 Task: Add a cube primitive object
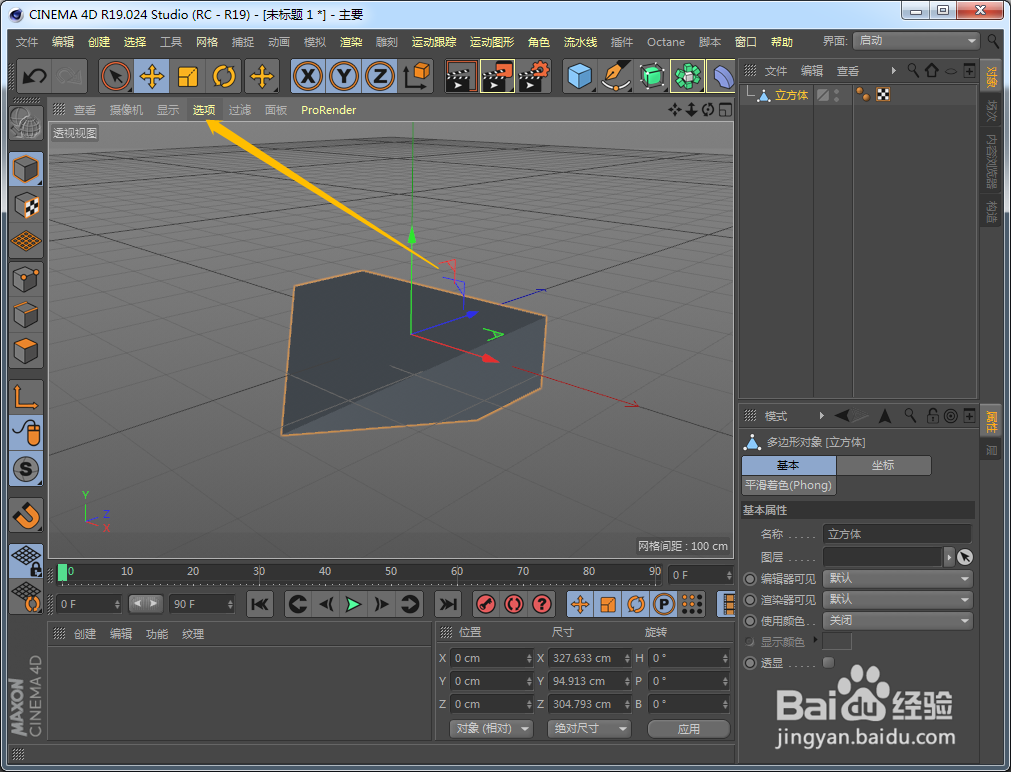click(x=580, y=77)
